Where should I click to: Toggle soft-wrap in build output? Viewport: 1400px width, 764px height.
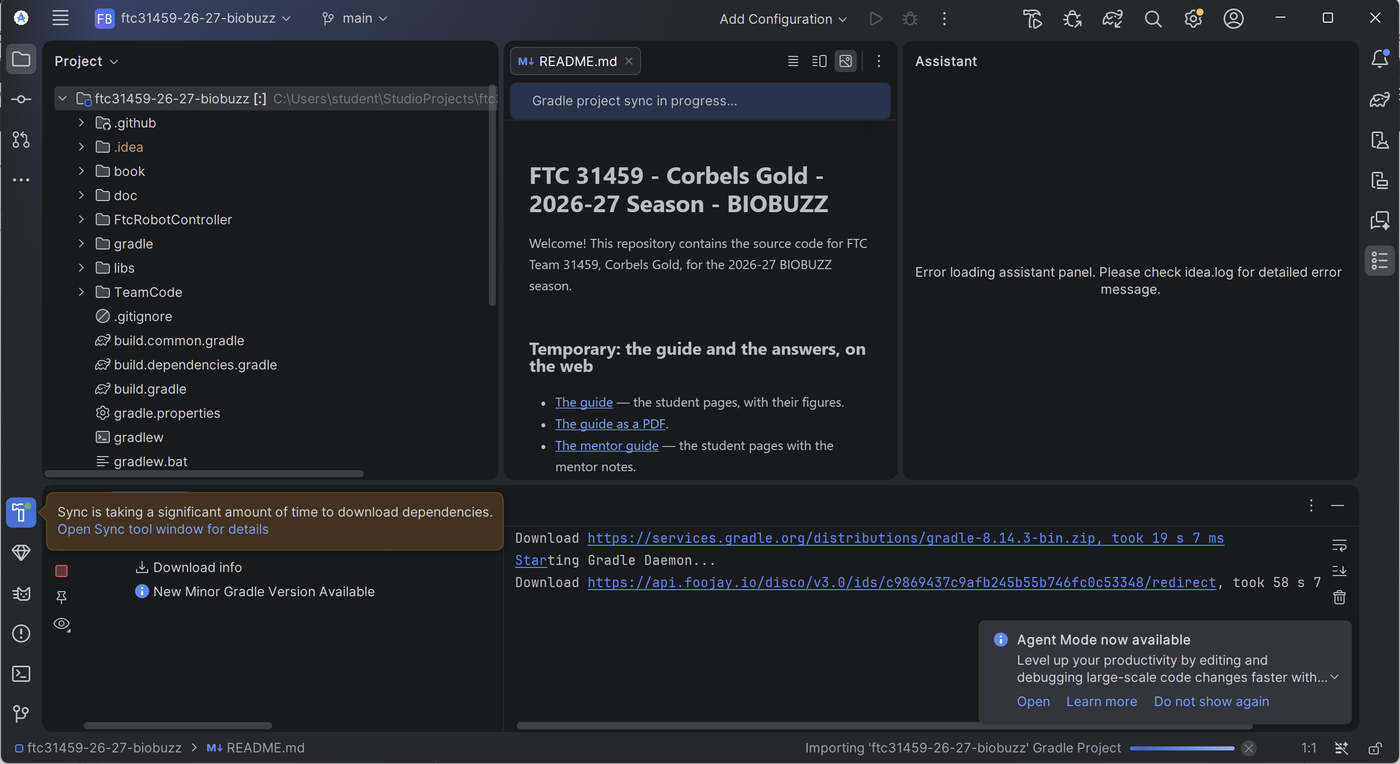tap(1339, 545)
